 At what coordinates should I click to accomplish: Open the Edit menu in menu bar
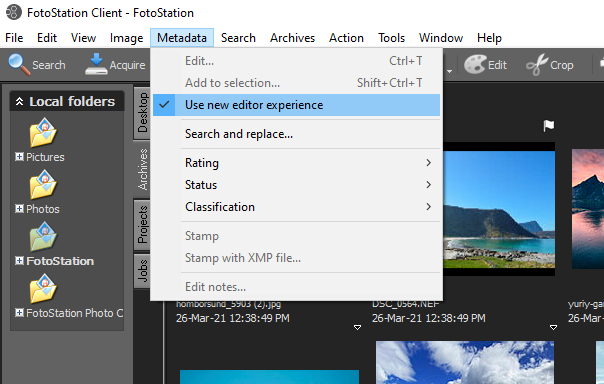[47, 38]
